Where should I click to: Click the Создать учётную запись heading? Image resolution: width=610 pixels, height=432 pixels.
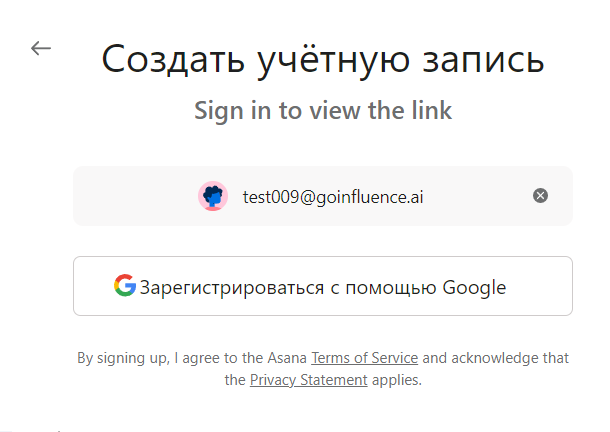click(x=322, y=59)
